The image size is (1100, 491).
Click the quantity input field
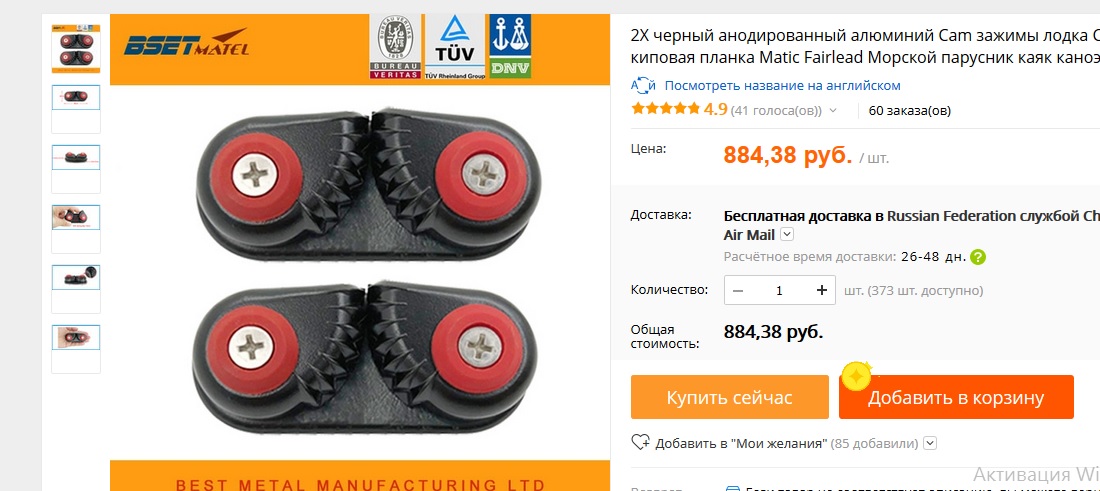coord(779,290)
